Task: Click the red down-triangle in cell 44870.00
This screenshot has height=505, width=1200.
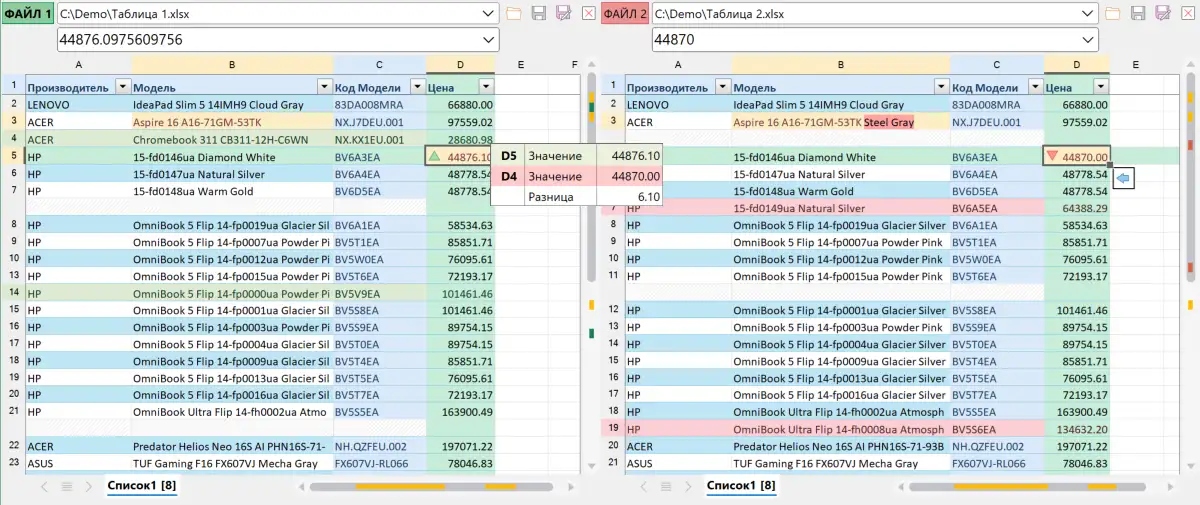Action: pos(1052,156)
